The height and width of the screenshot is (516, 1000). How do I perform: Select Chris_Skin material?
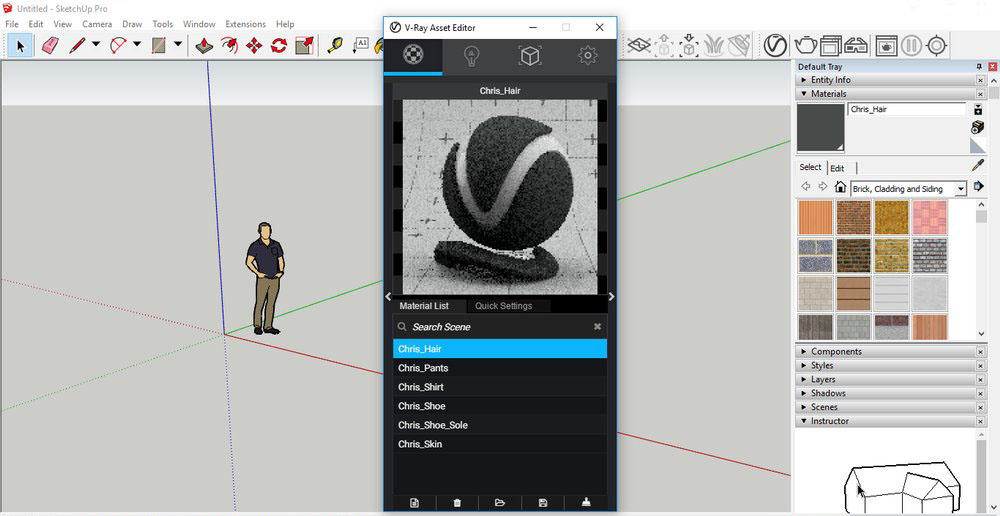pos(499,444)
